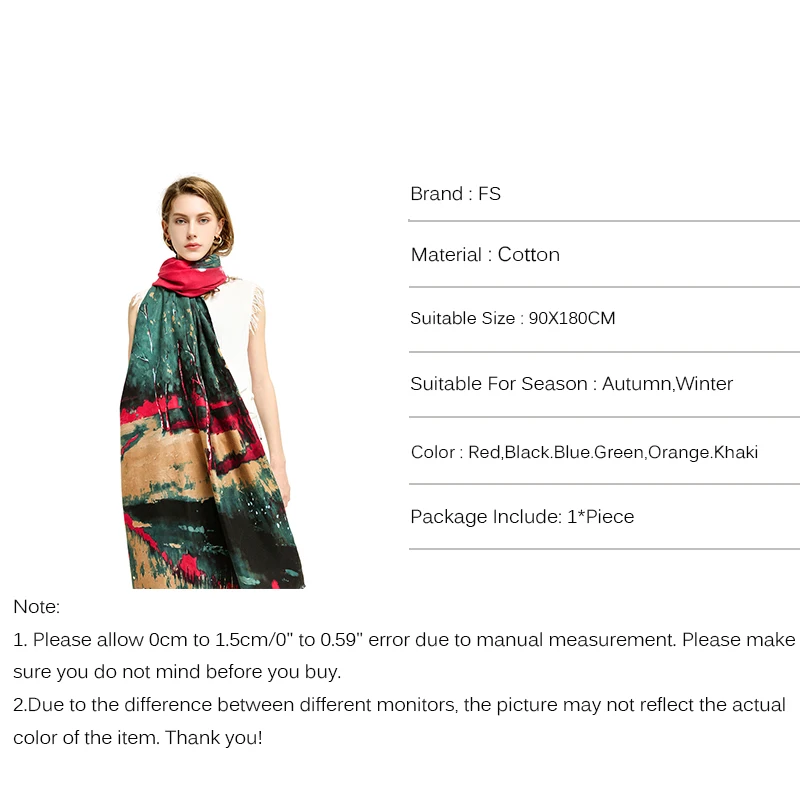Click the word Cotton
The image size is (800, 800).
(529, 255)
